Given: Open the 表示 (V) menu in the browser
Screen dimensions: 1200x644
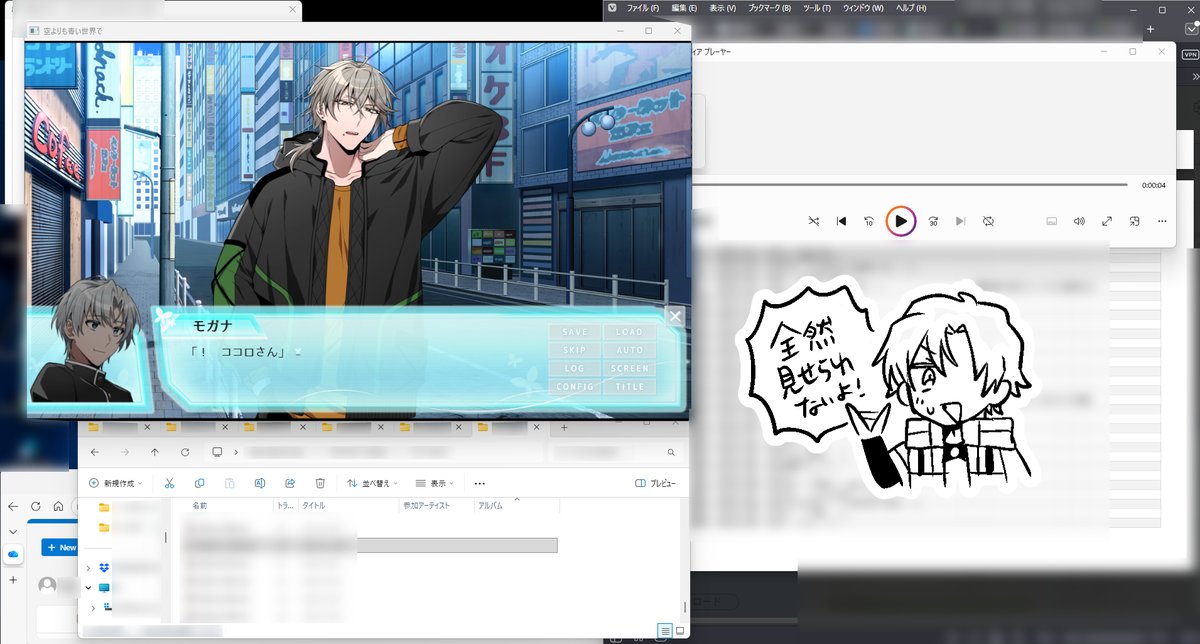Looking at the screenshot, I should (x=722, y=8).
